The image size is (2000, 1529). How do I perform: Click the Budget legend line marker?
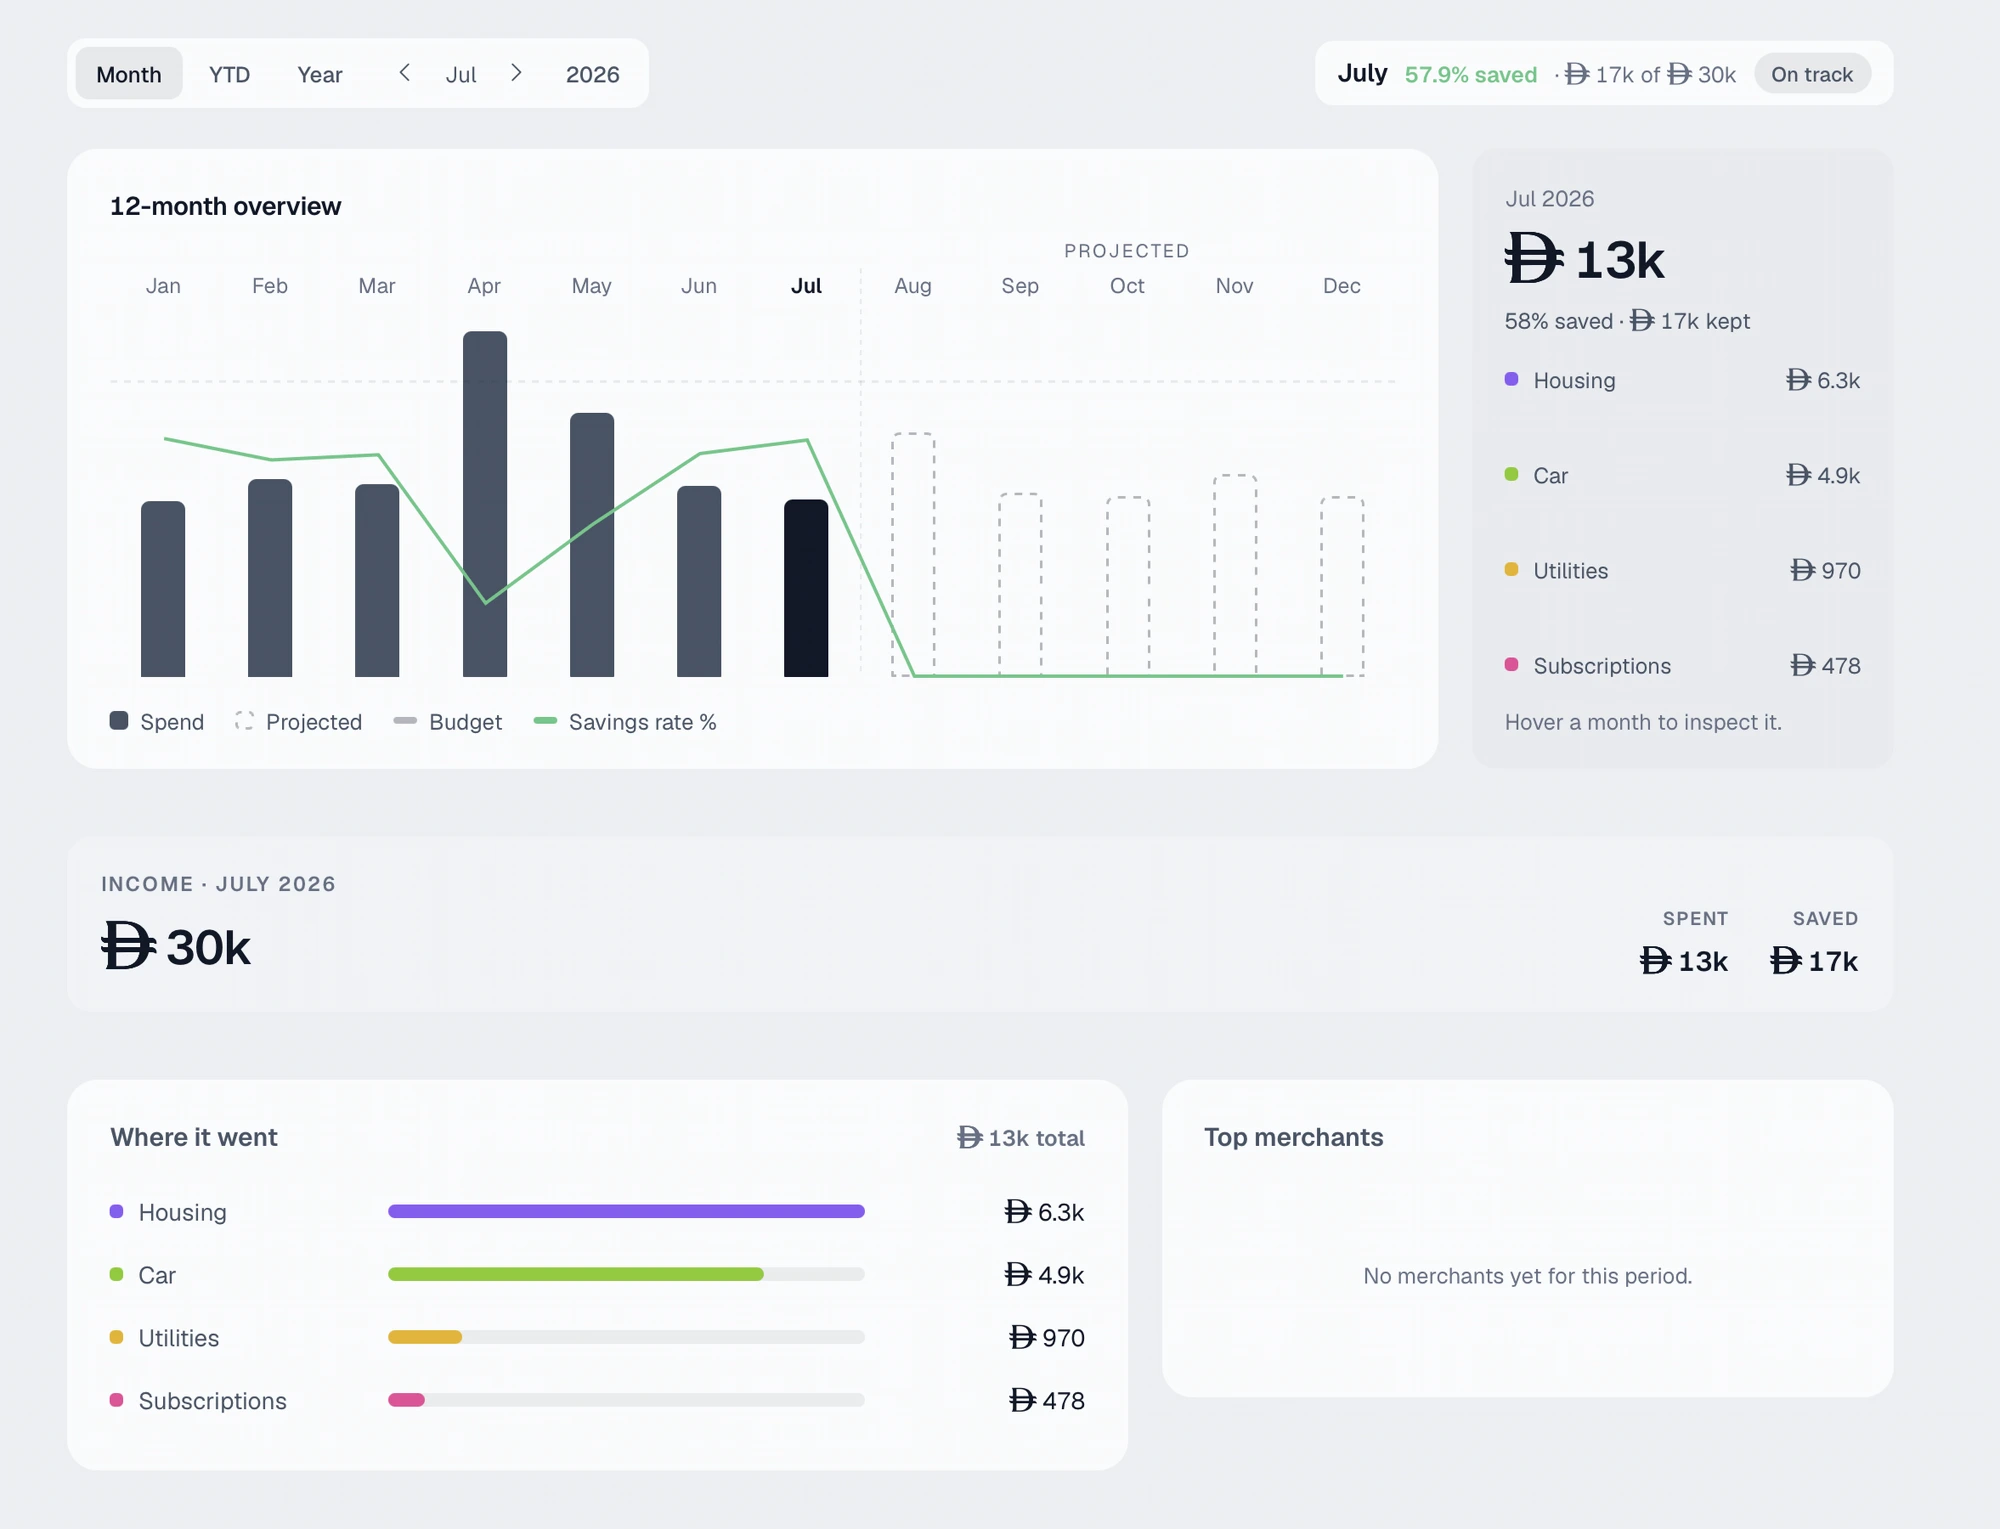click(405, 721)
